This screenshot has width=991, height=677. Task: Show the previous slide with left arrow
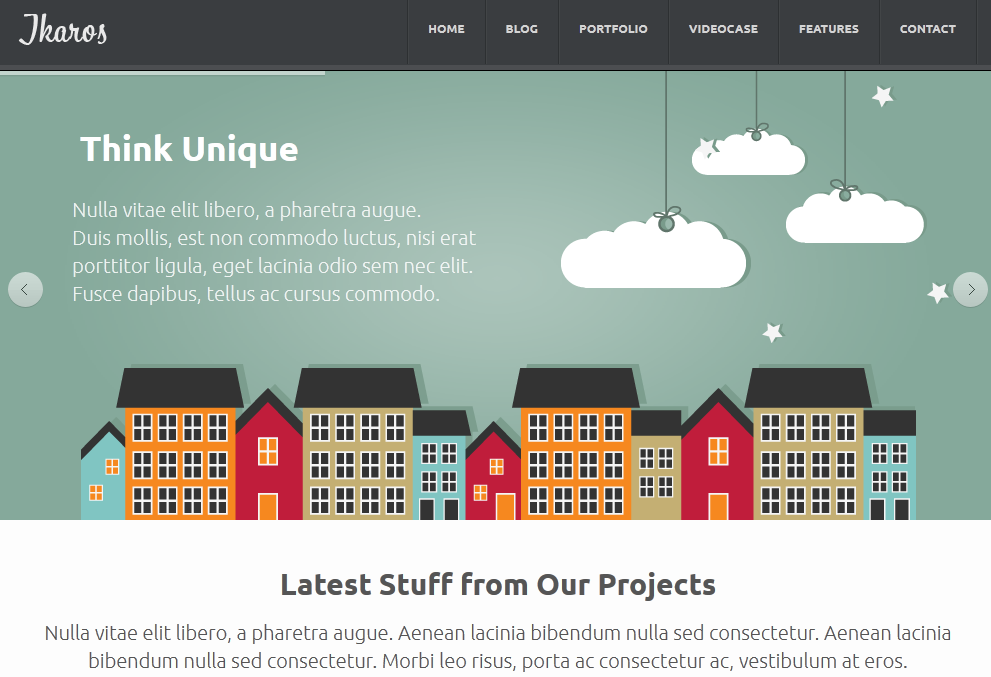[x=25, y=290]
